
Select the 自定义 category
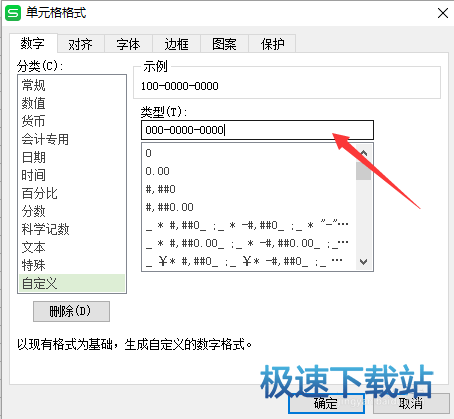click(72, 283)
